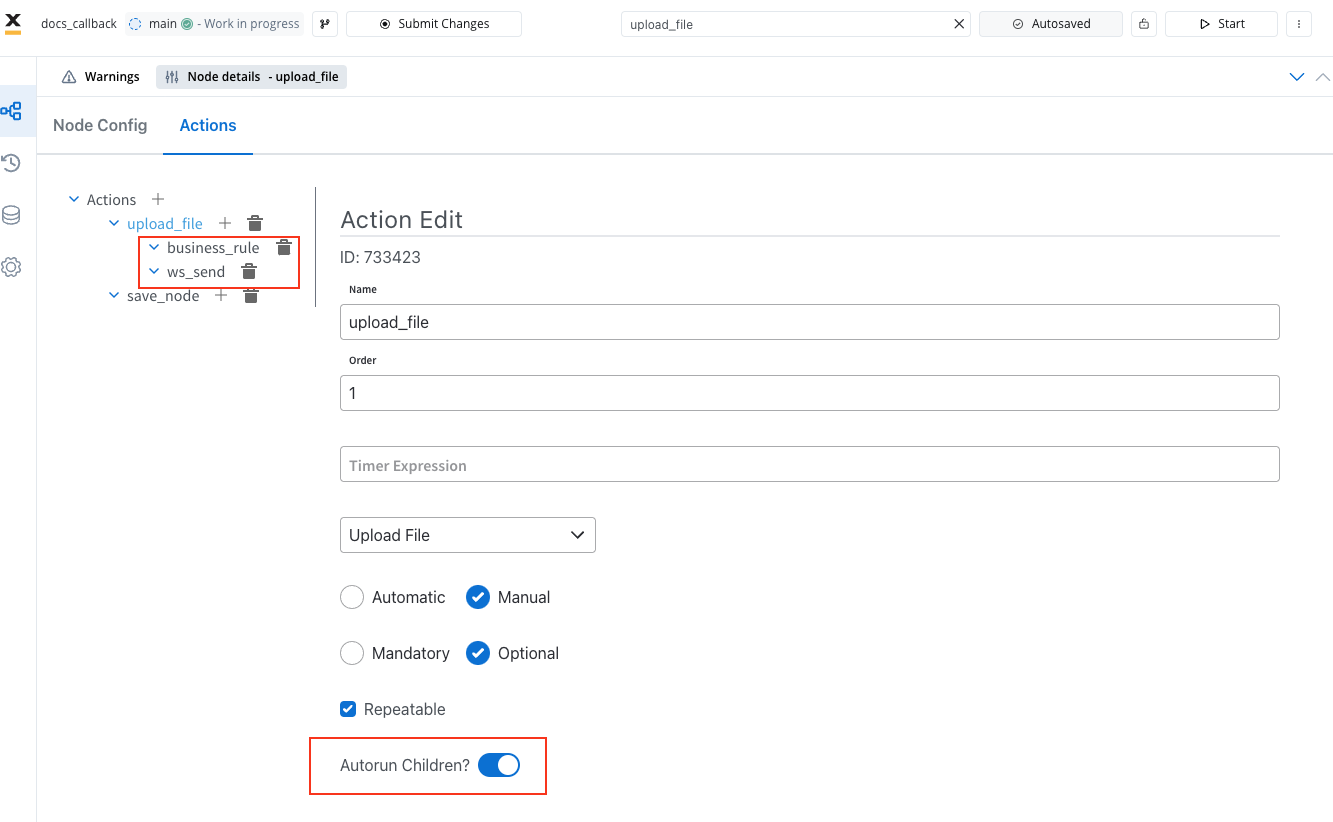Image resolution: width=1333 pixels, height=822 pixels.
Task: Open the settings gear in the sidebar
Action: (12, 267)
